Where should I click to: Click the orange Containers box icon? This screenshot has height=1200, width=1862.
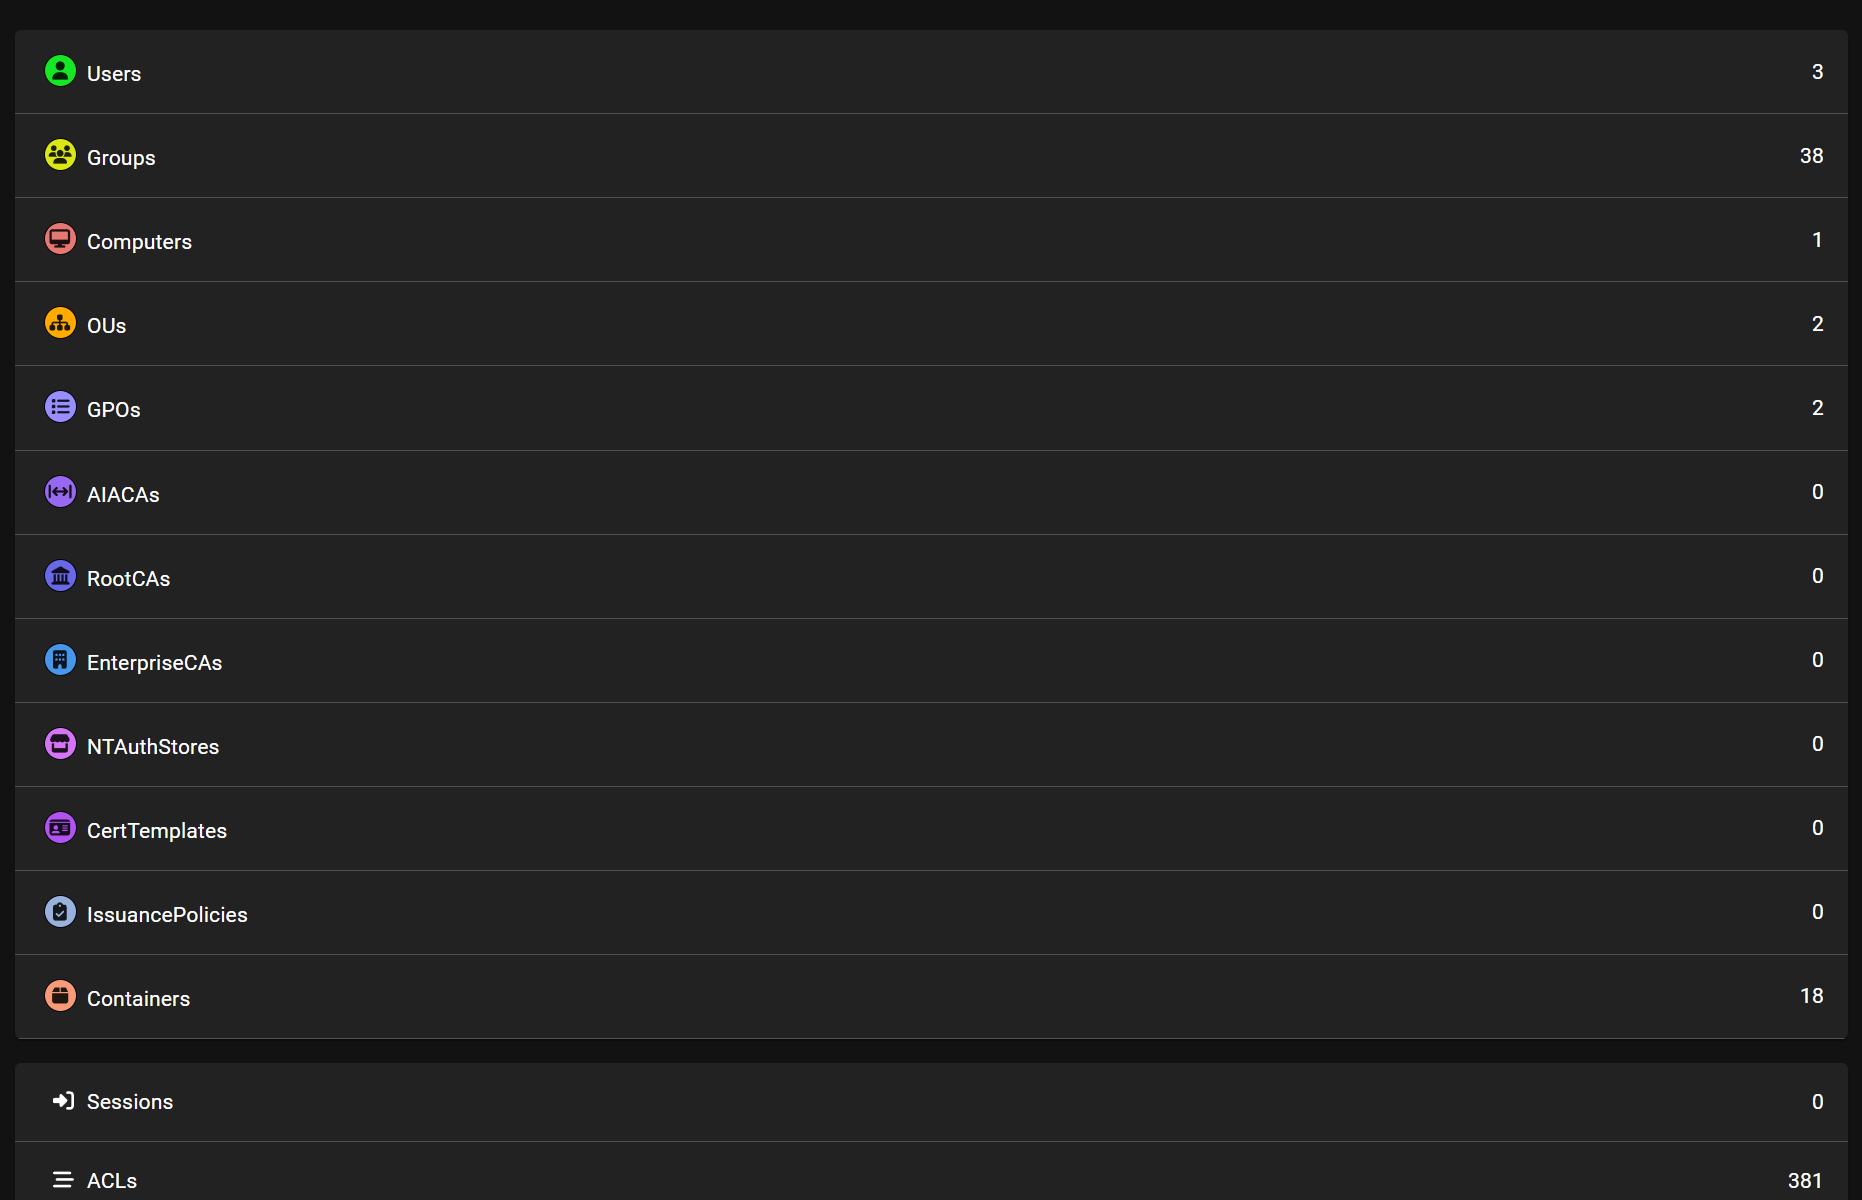click(x=60, y=996)
